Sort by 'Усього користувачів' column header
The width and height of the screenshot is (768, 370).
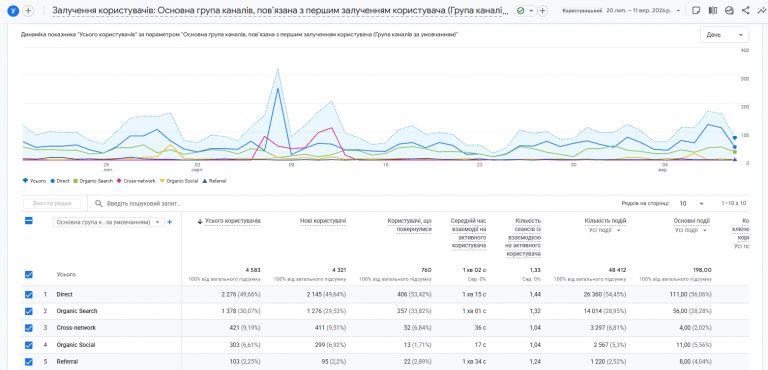tap(232, 221)
